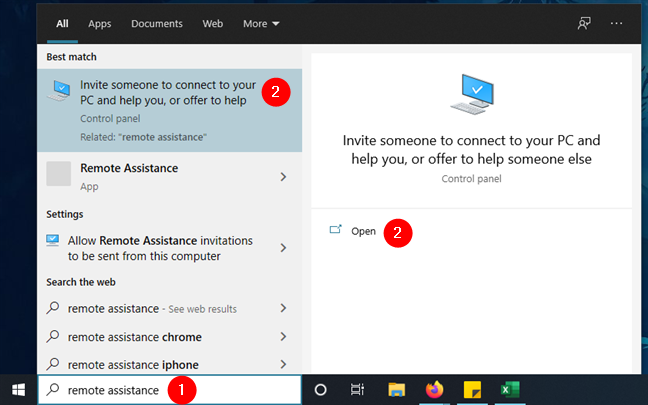Click the computer icon beside Best match result
648x405 pixels.
point(58,91)
